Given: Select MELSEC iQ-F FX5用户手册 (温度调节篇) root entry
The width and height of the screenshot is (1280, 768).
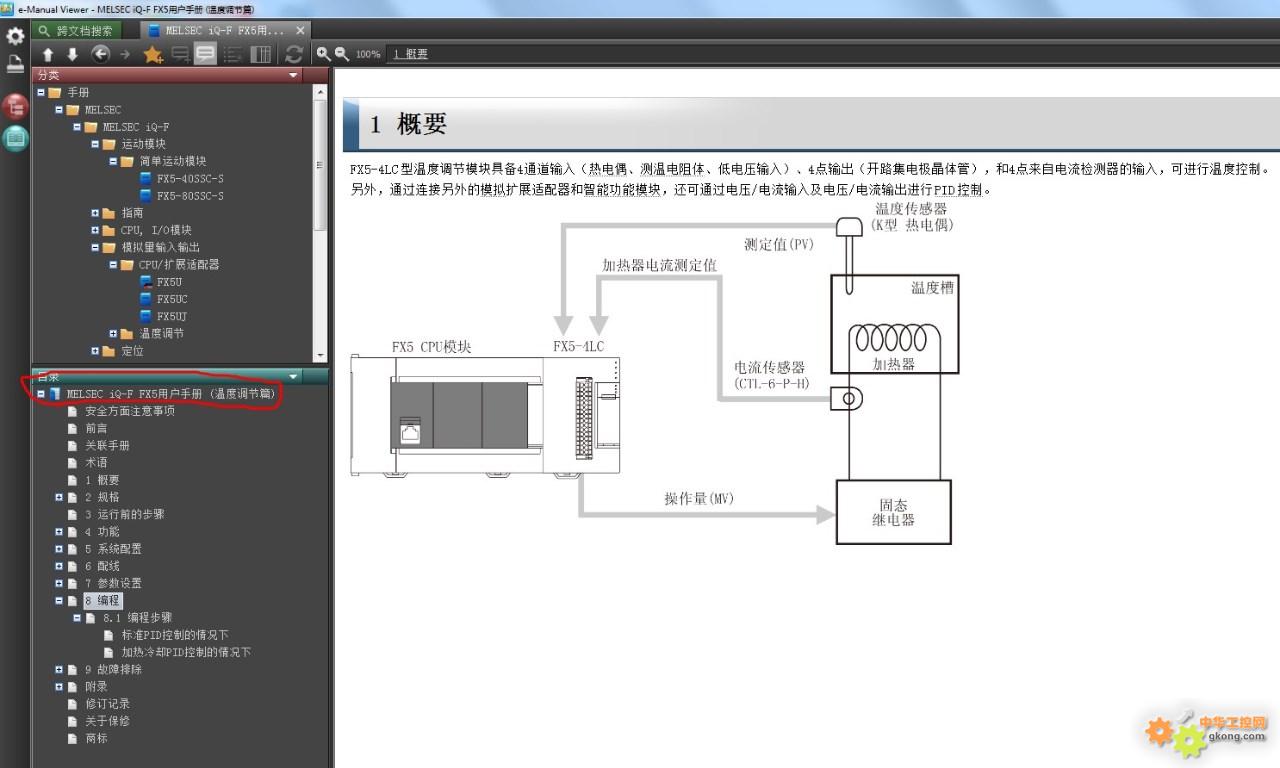Looking at the screenshot, I should pos(170,394).
